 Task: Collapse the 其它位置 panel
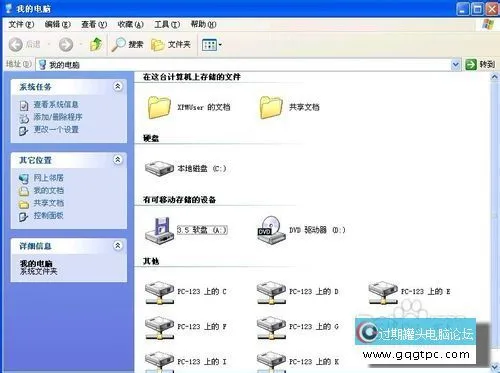pyautogui.click(x=118, y=160)
